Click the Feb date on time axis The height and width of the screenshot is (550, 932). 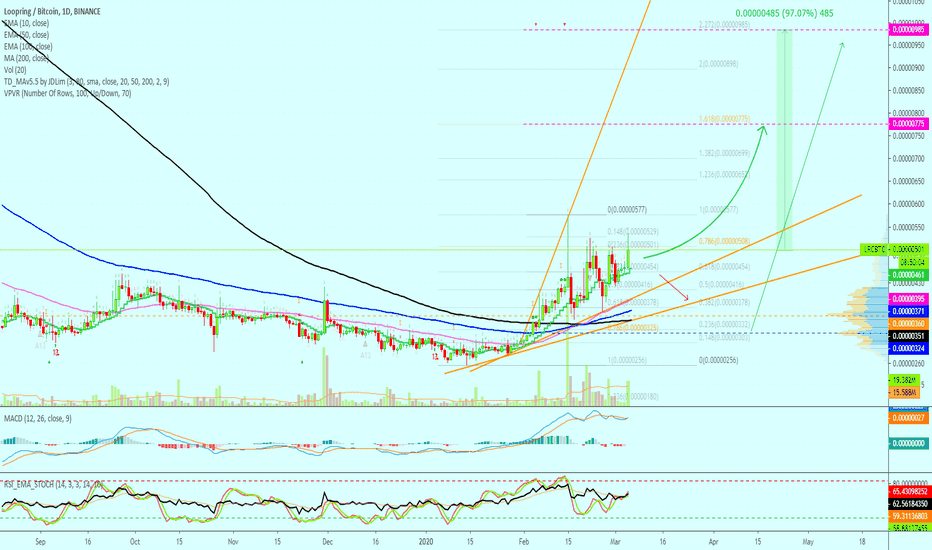tap(524, 542)
